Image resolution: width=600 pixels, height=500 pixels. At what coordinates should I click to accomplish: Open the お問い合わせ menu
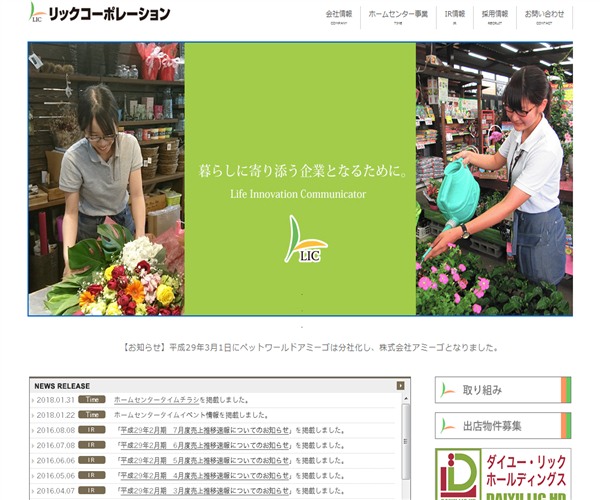[x=544, y=17]
